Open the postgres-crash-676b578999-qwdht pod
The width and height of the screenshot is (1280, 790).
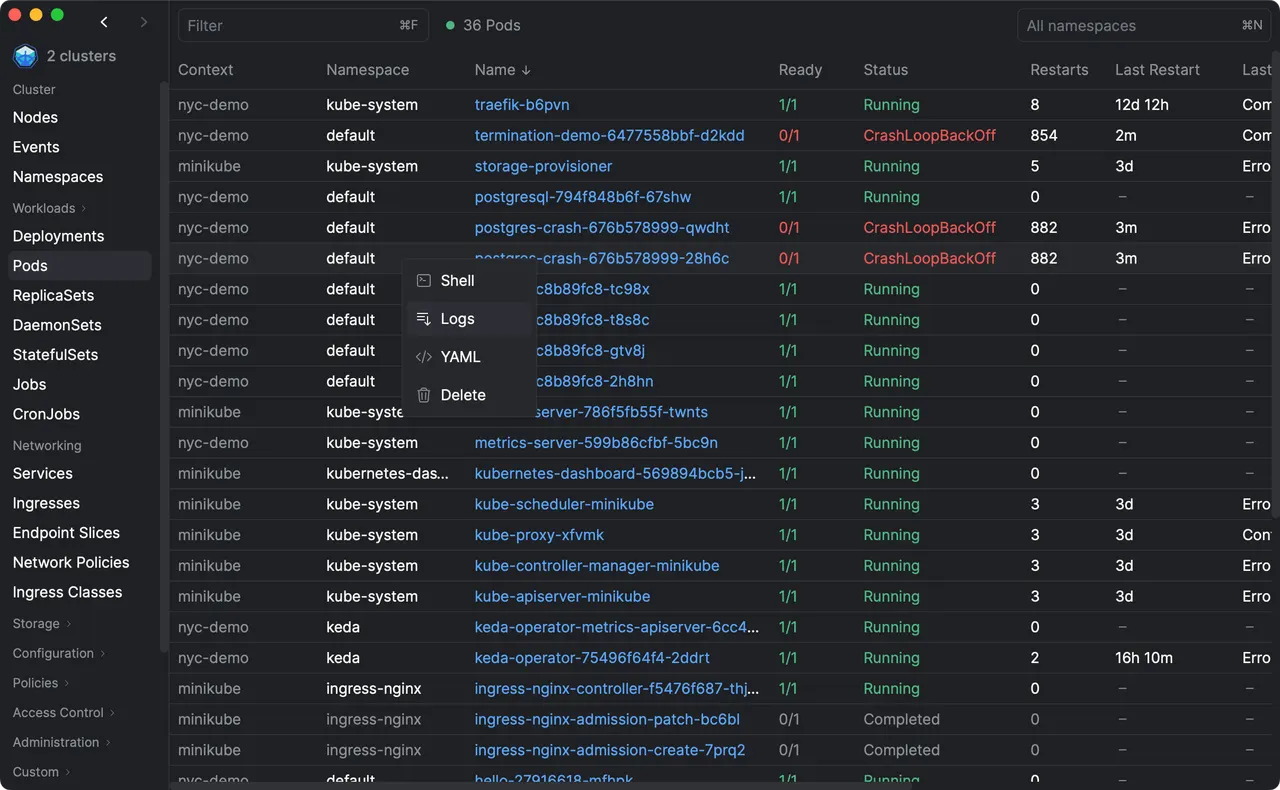coord(602,228)
